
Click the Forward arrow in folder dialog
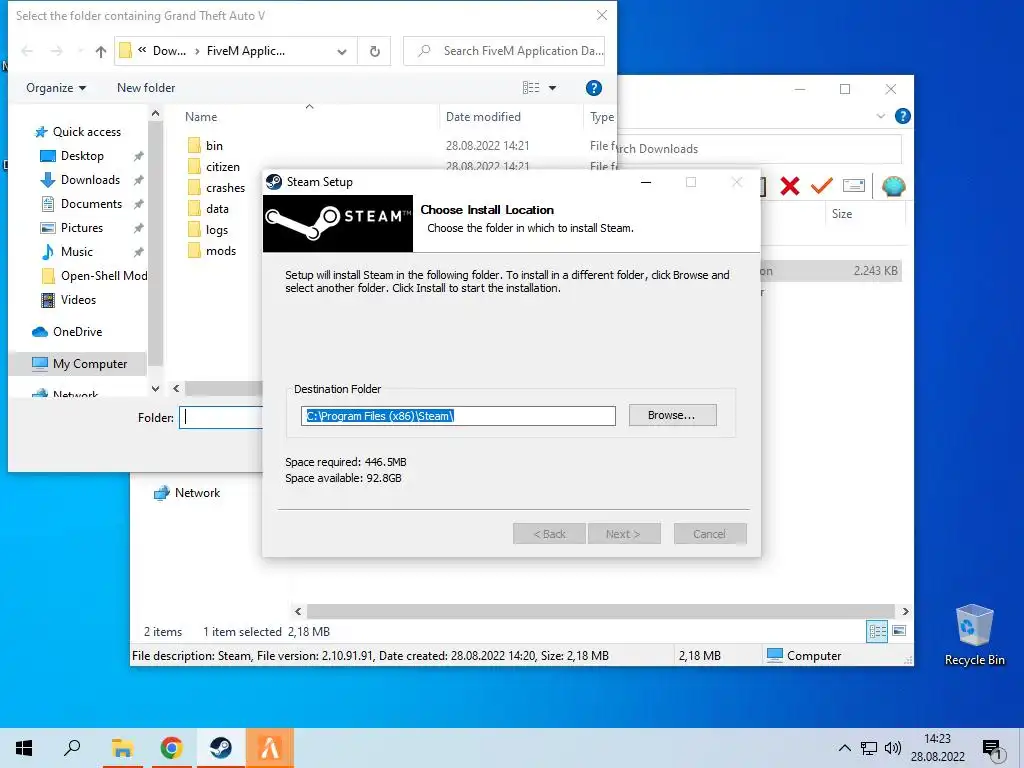point(57,52)
